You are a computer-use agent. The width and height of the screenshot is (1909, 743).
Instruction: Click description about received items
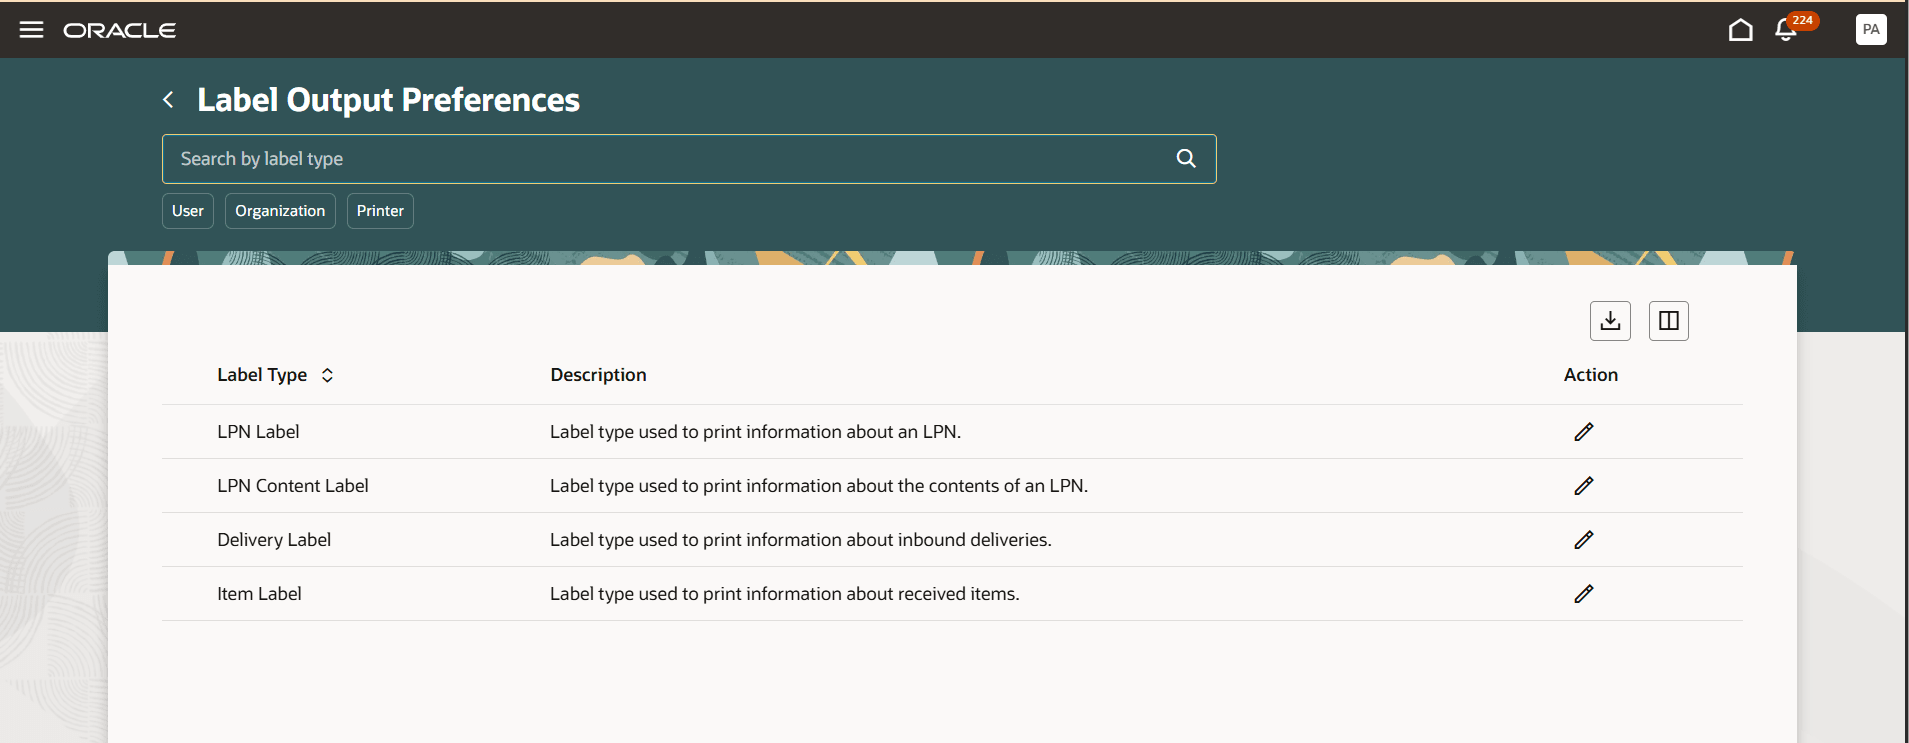tap(785, 594)
